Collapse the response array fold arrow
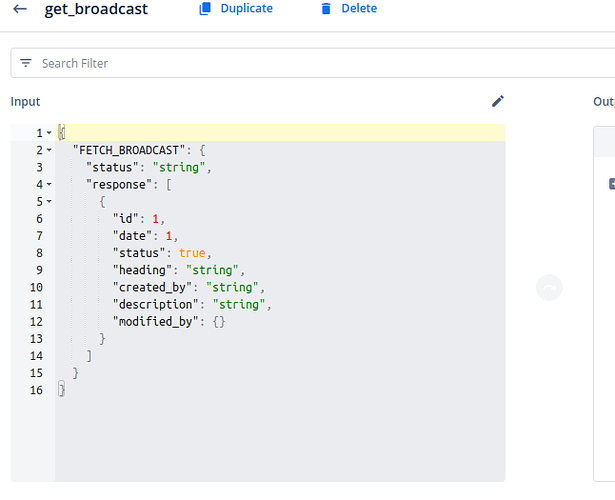The height and width of the screenshot is (500, 615). 49,184
